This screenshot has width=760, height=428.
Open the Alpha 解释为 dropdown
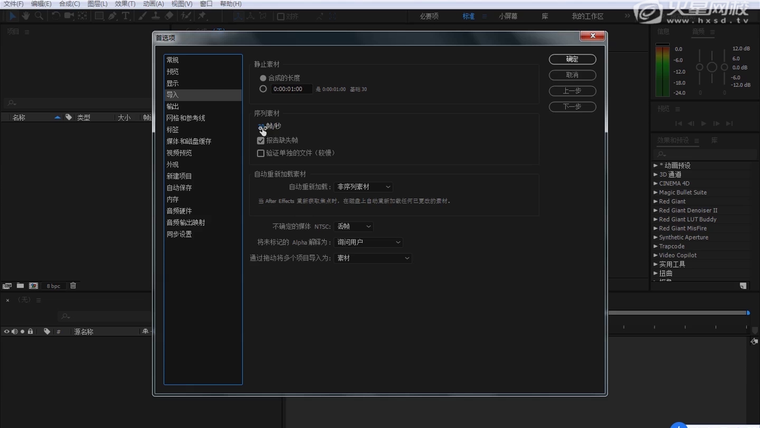click(x=369, y=242)
